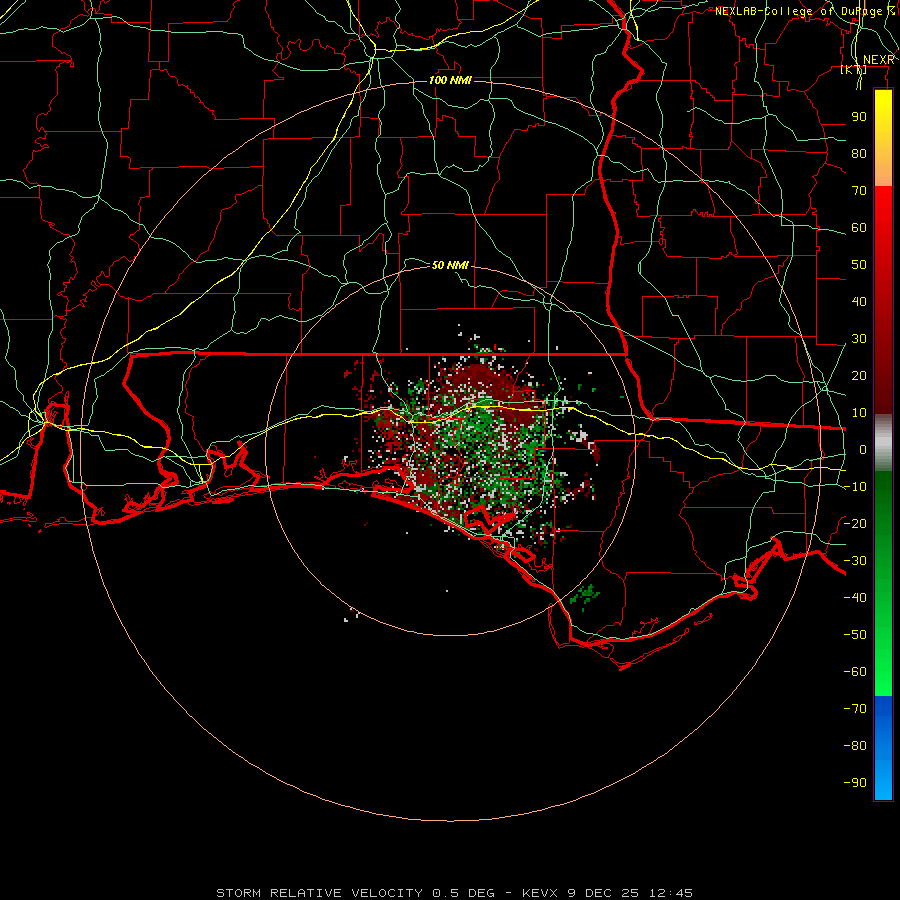The image size is (900, 900).
Task: Click the -90 scale label
Action: pyautogui.click(x=855, y=783)
